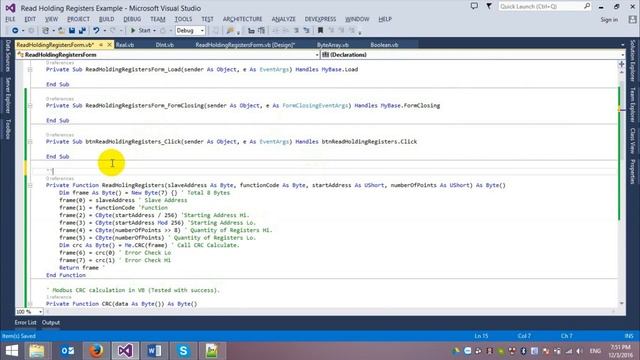Collapse the ReadHoldingRegistersForm_Load sub

tap(30, 70)
